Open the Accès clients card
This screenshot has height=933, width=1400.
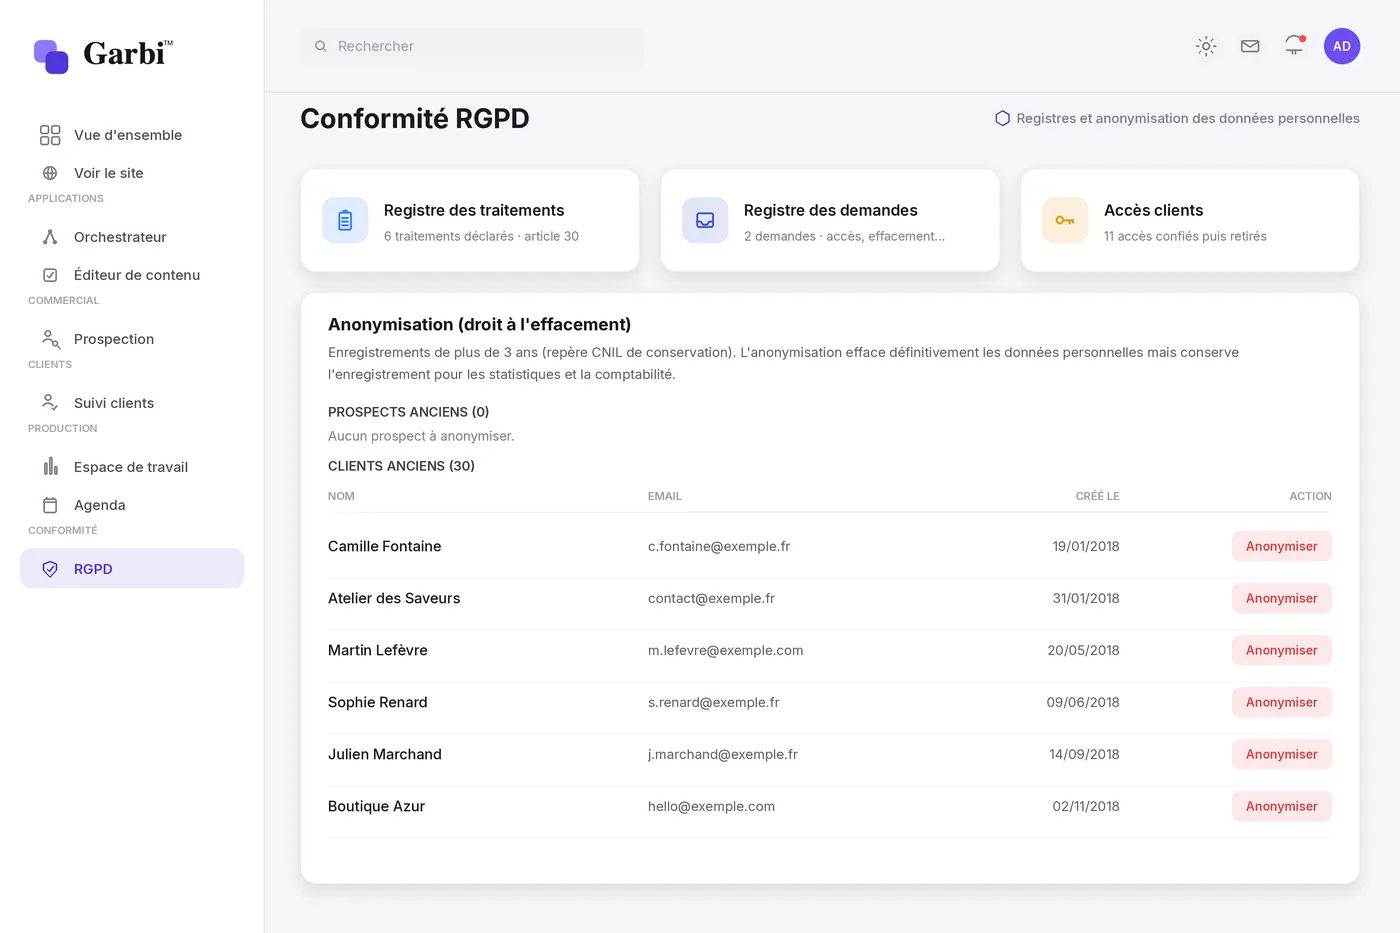click(1190, 220)
